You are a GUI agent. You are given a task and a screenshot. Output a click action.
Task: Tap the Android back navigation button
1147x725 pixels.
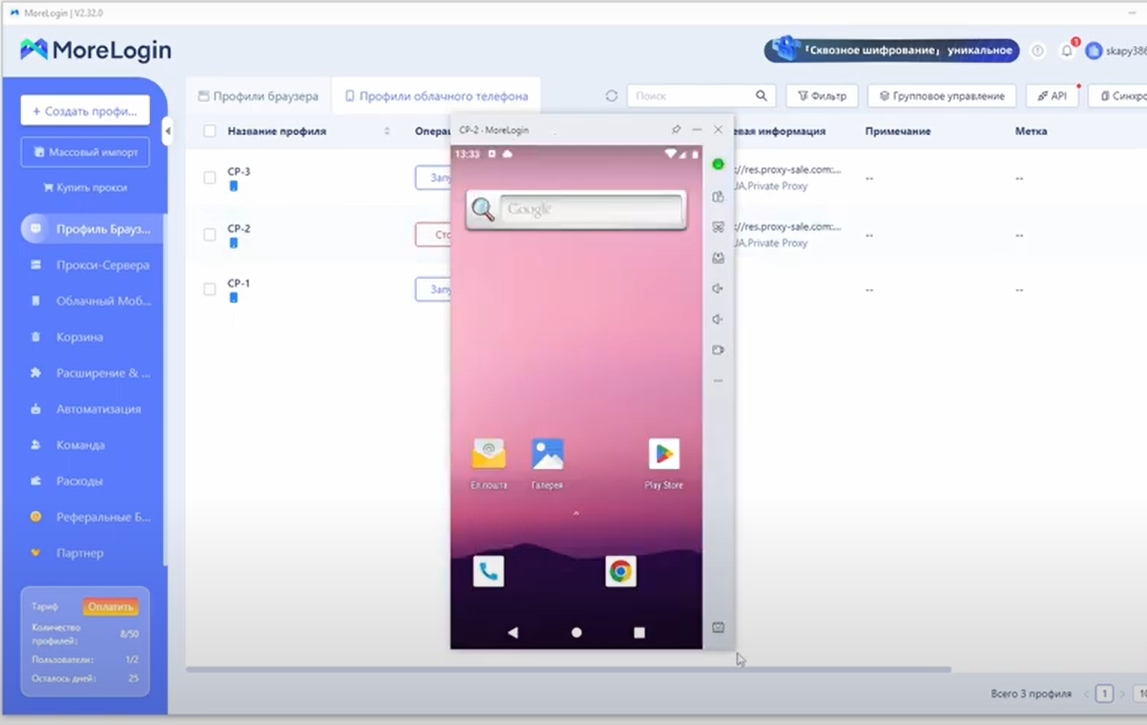coord(513,632)
